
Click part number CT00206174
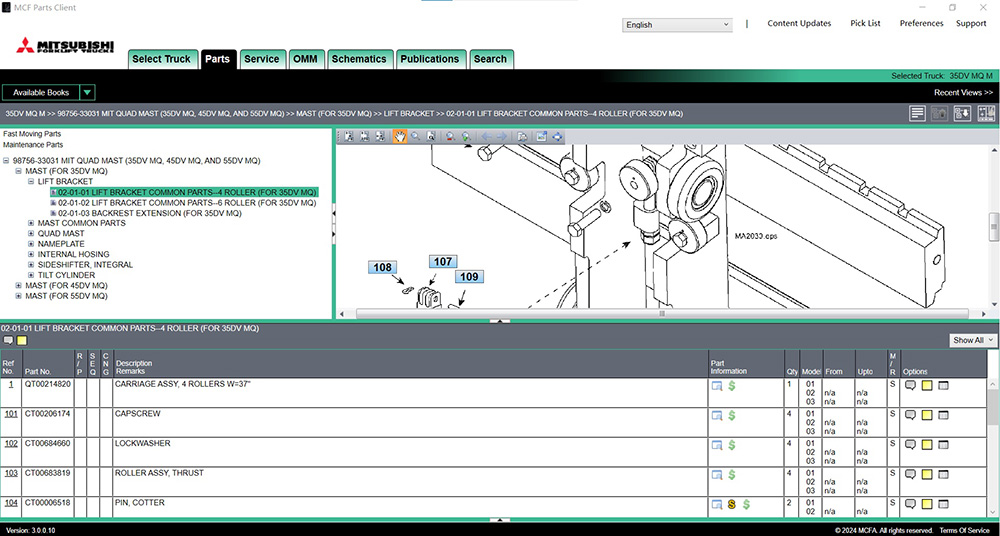(48, 414)
